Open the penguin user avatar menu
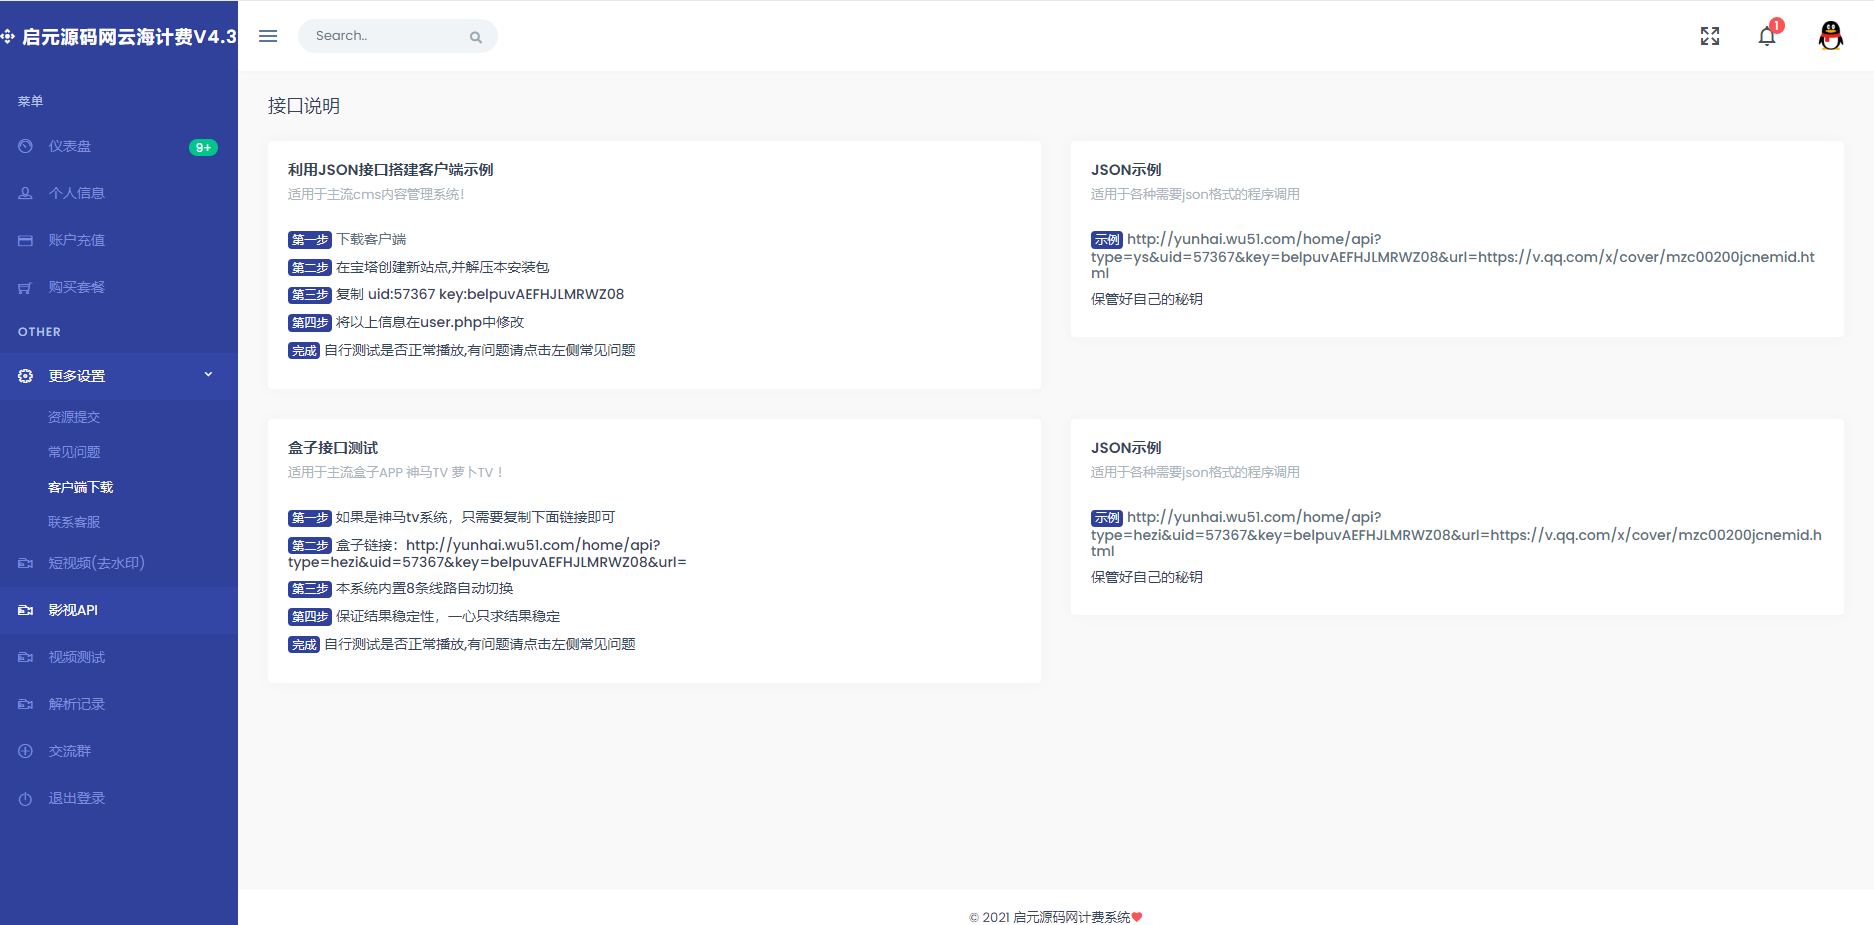 1830,36
